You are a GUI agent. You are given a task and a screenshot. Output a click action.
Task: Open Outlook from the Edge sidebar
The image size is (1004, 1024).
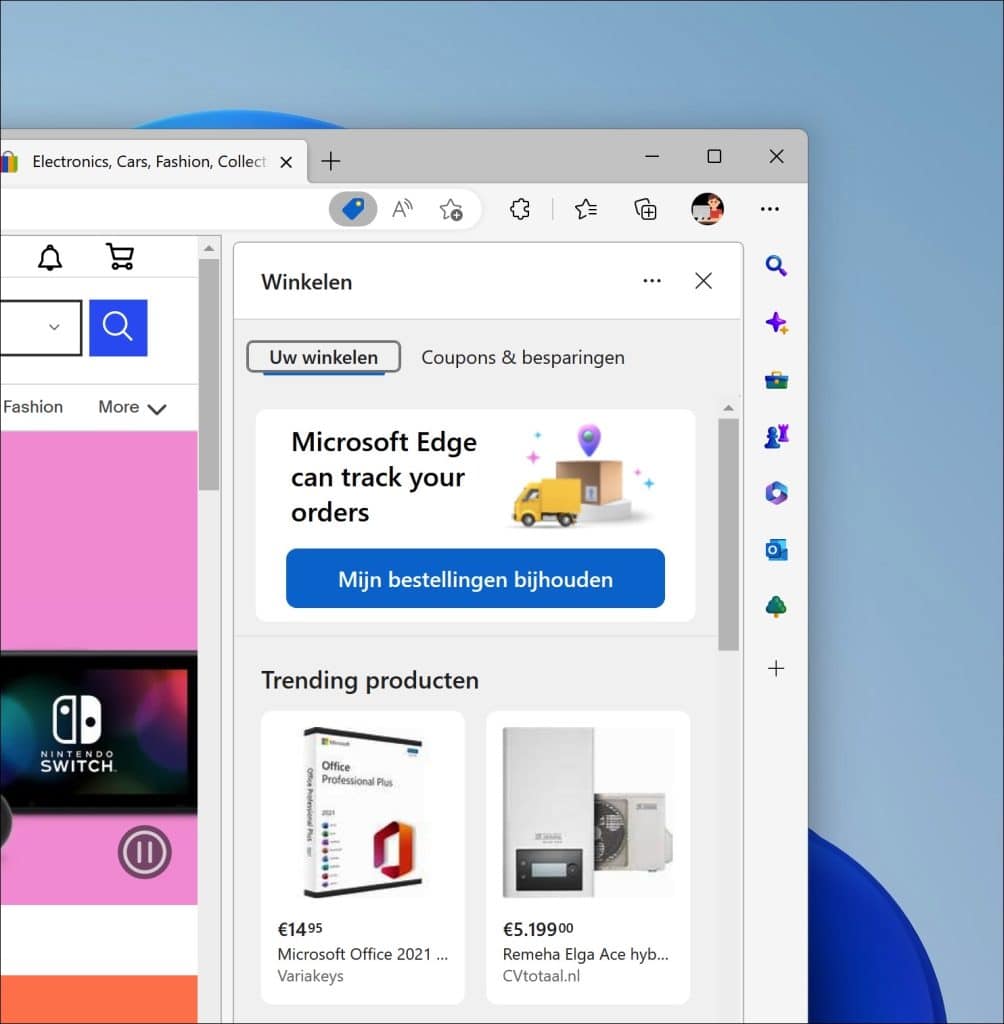click(x=776, y=549)
